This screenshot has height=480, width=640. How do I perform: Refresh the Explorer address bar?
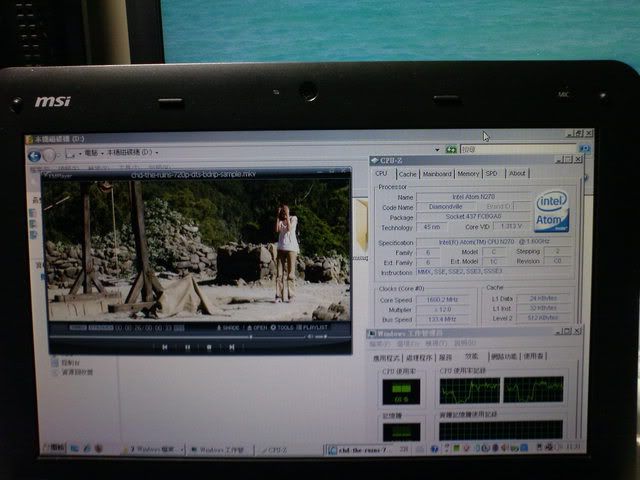click(451, 150)
